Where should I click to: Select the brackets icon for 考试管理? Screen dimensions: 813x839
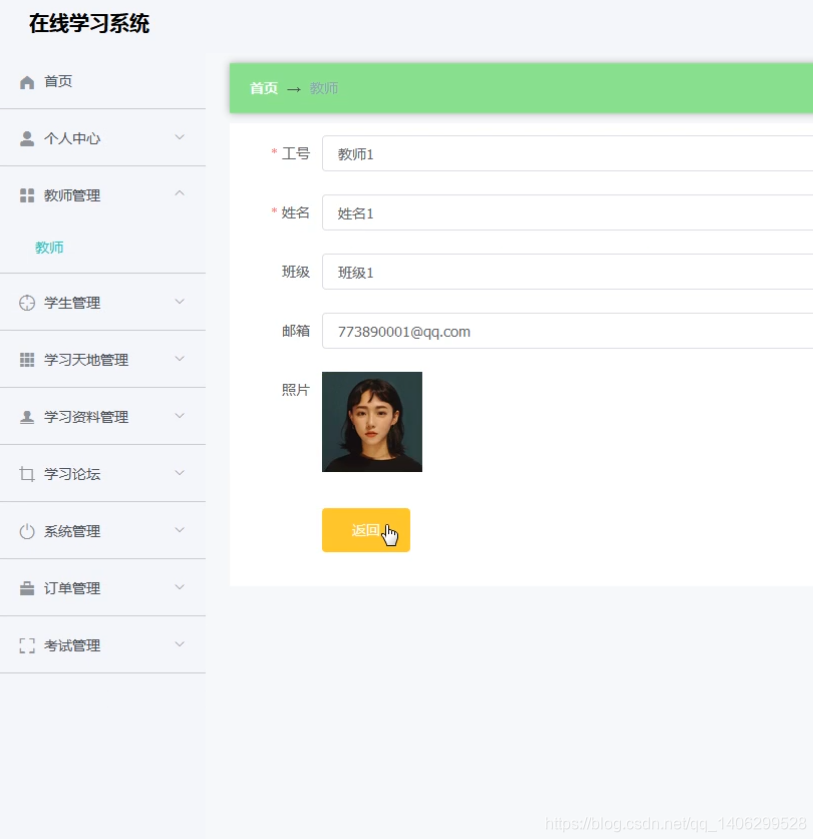pos(25,645)
